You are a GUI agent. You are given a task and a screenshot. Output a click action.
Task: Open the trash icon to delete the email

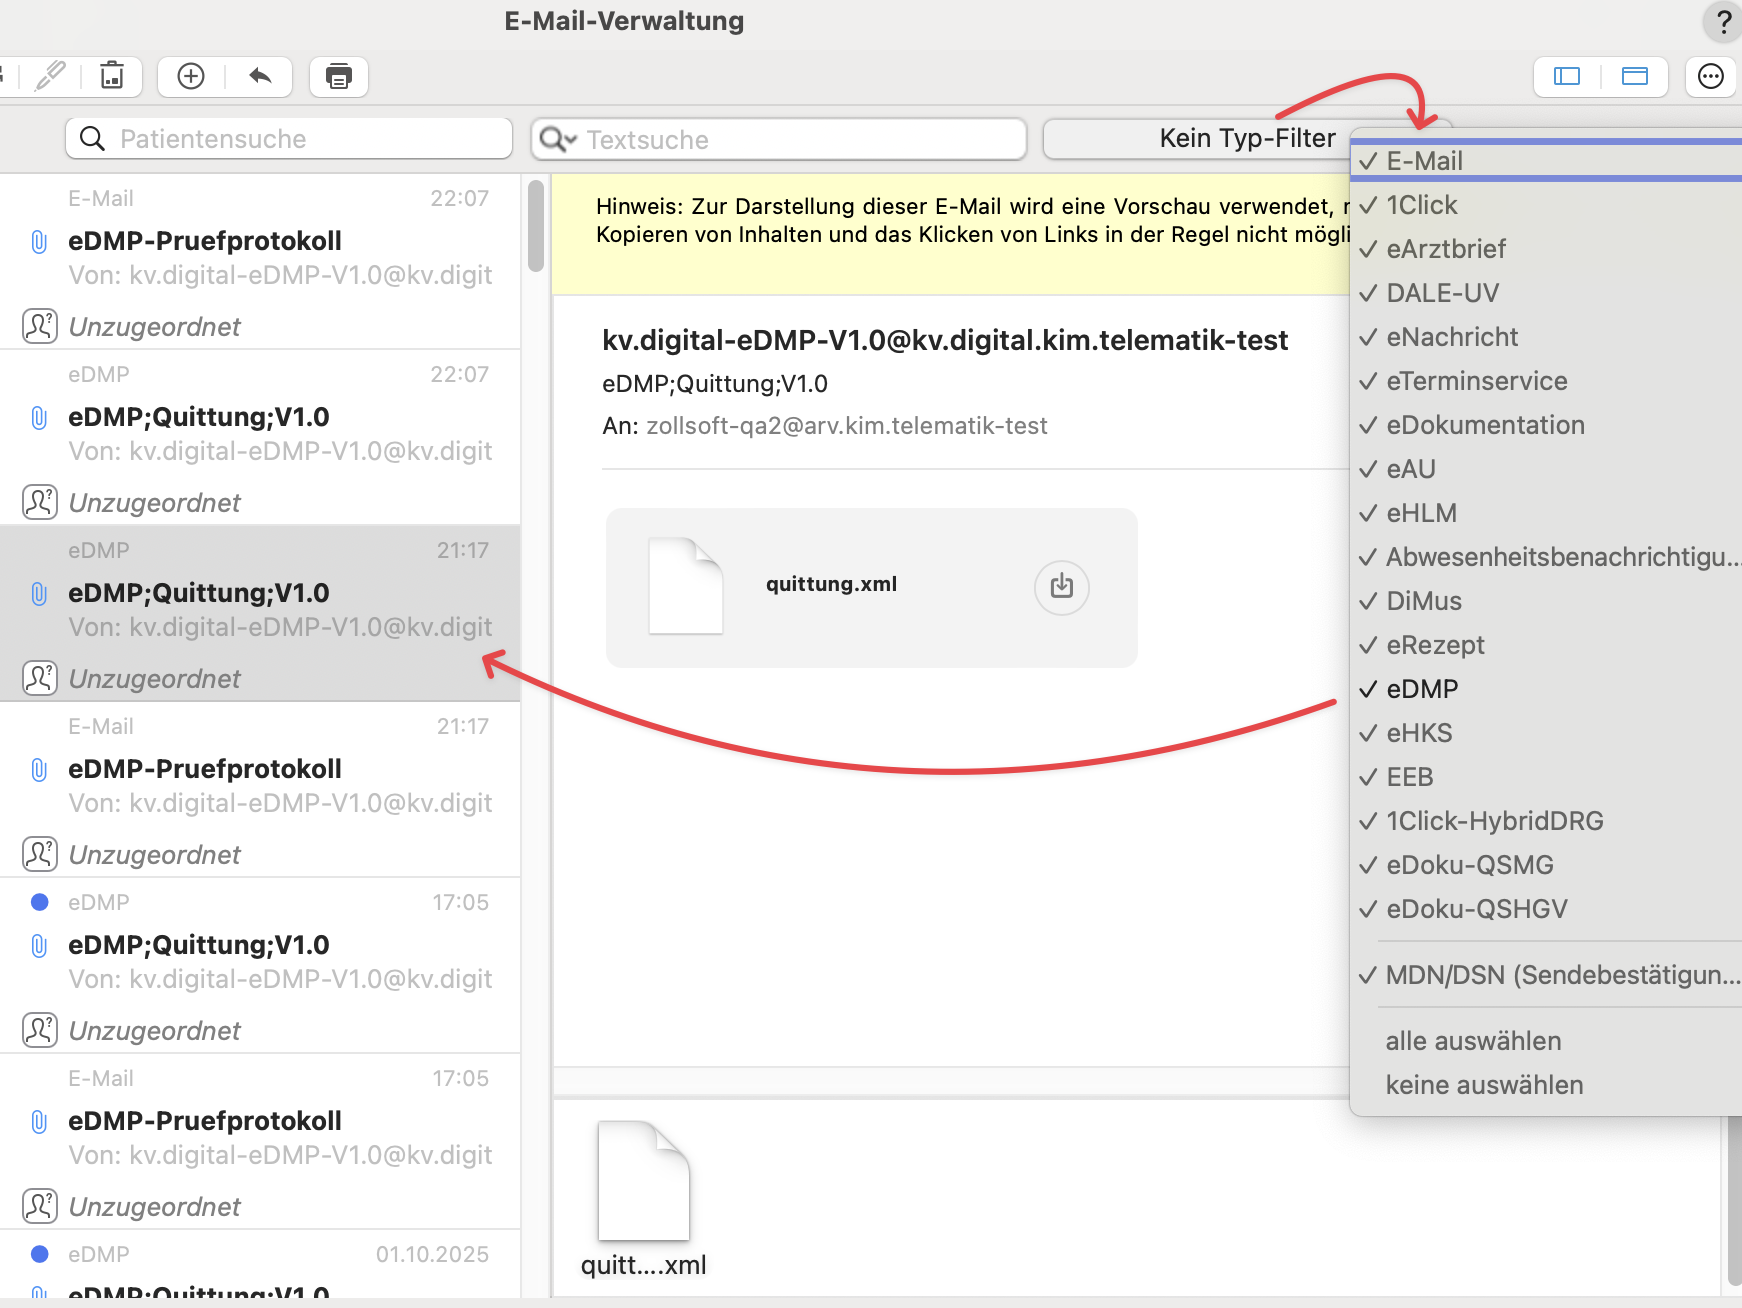point(111,76)
